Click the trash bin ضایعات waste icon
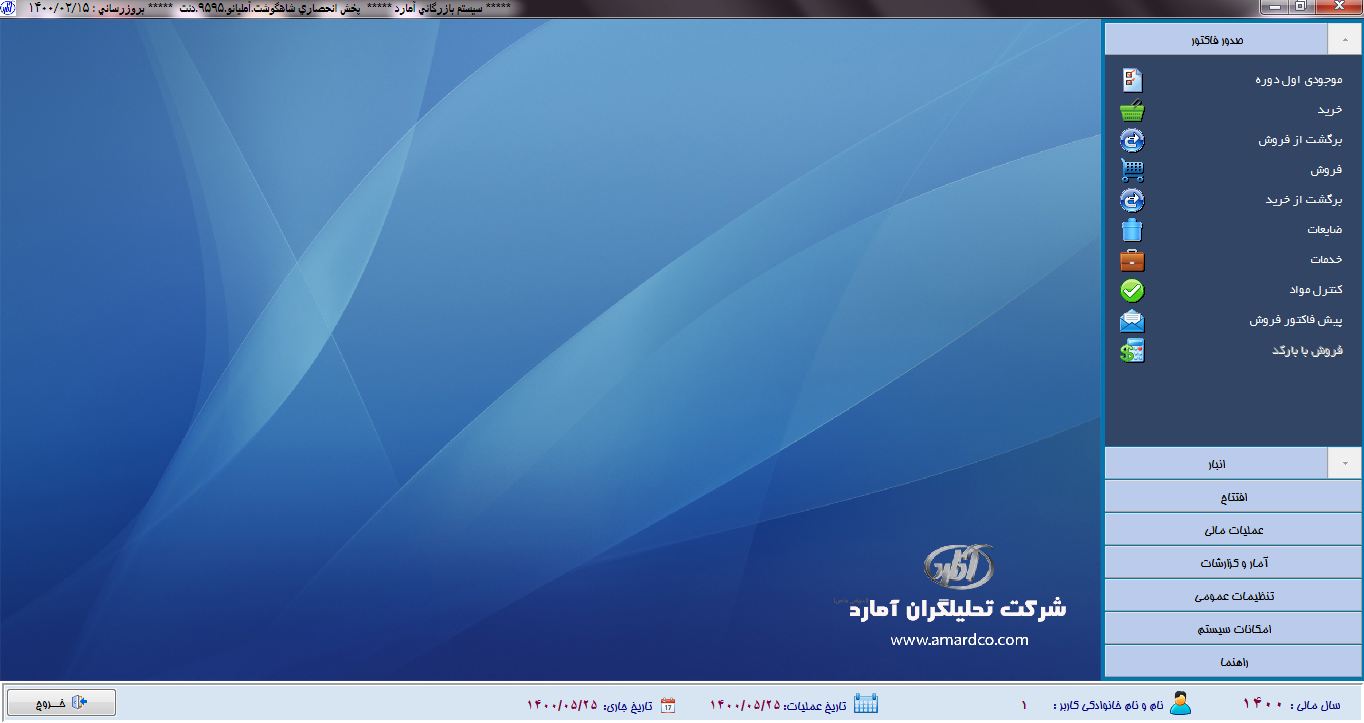 pos(1132,230)
